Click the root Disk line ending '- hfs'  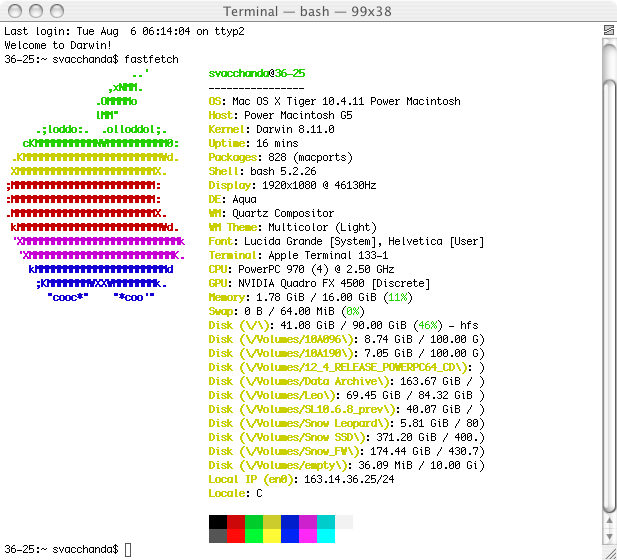pos(344,325)
